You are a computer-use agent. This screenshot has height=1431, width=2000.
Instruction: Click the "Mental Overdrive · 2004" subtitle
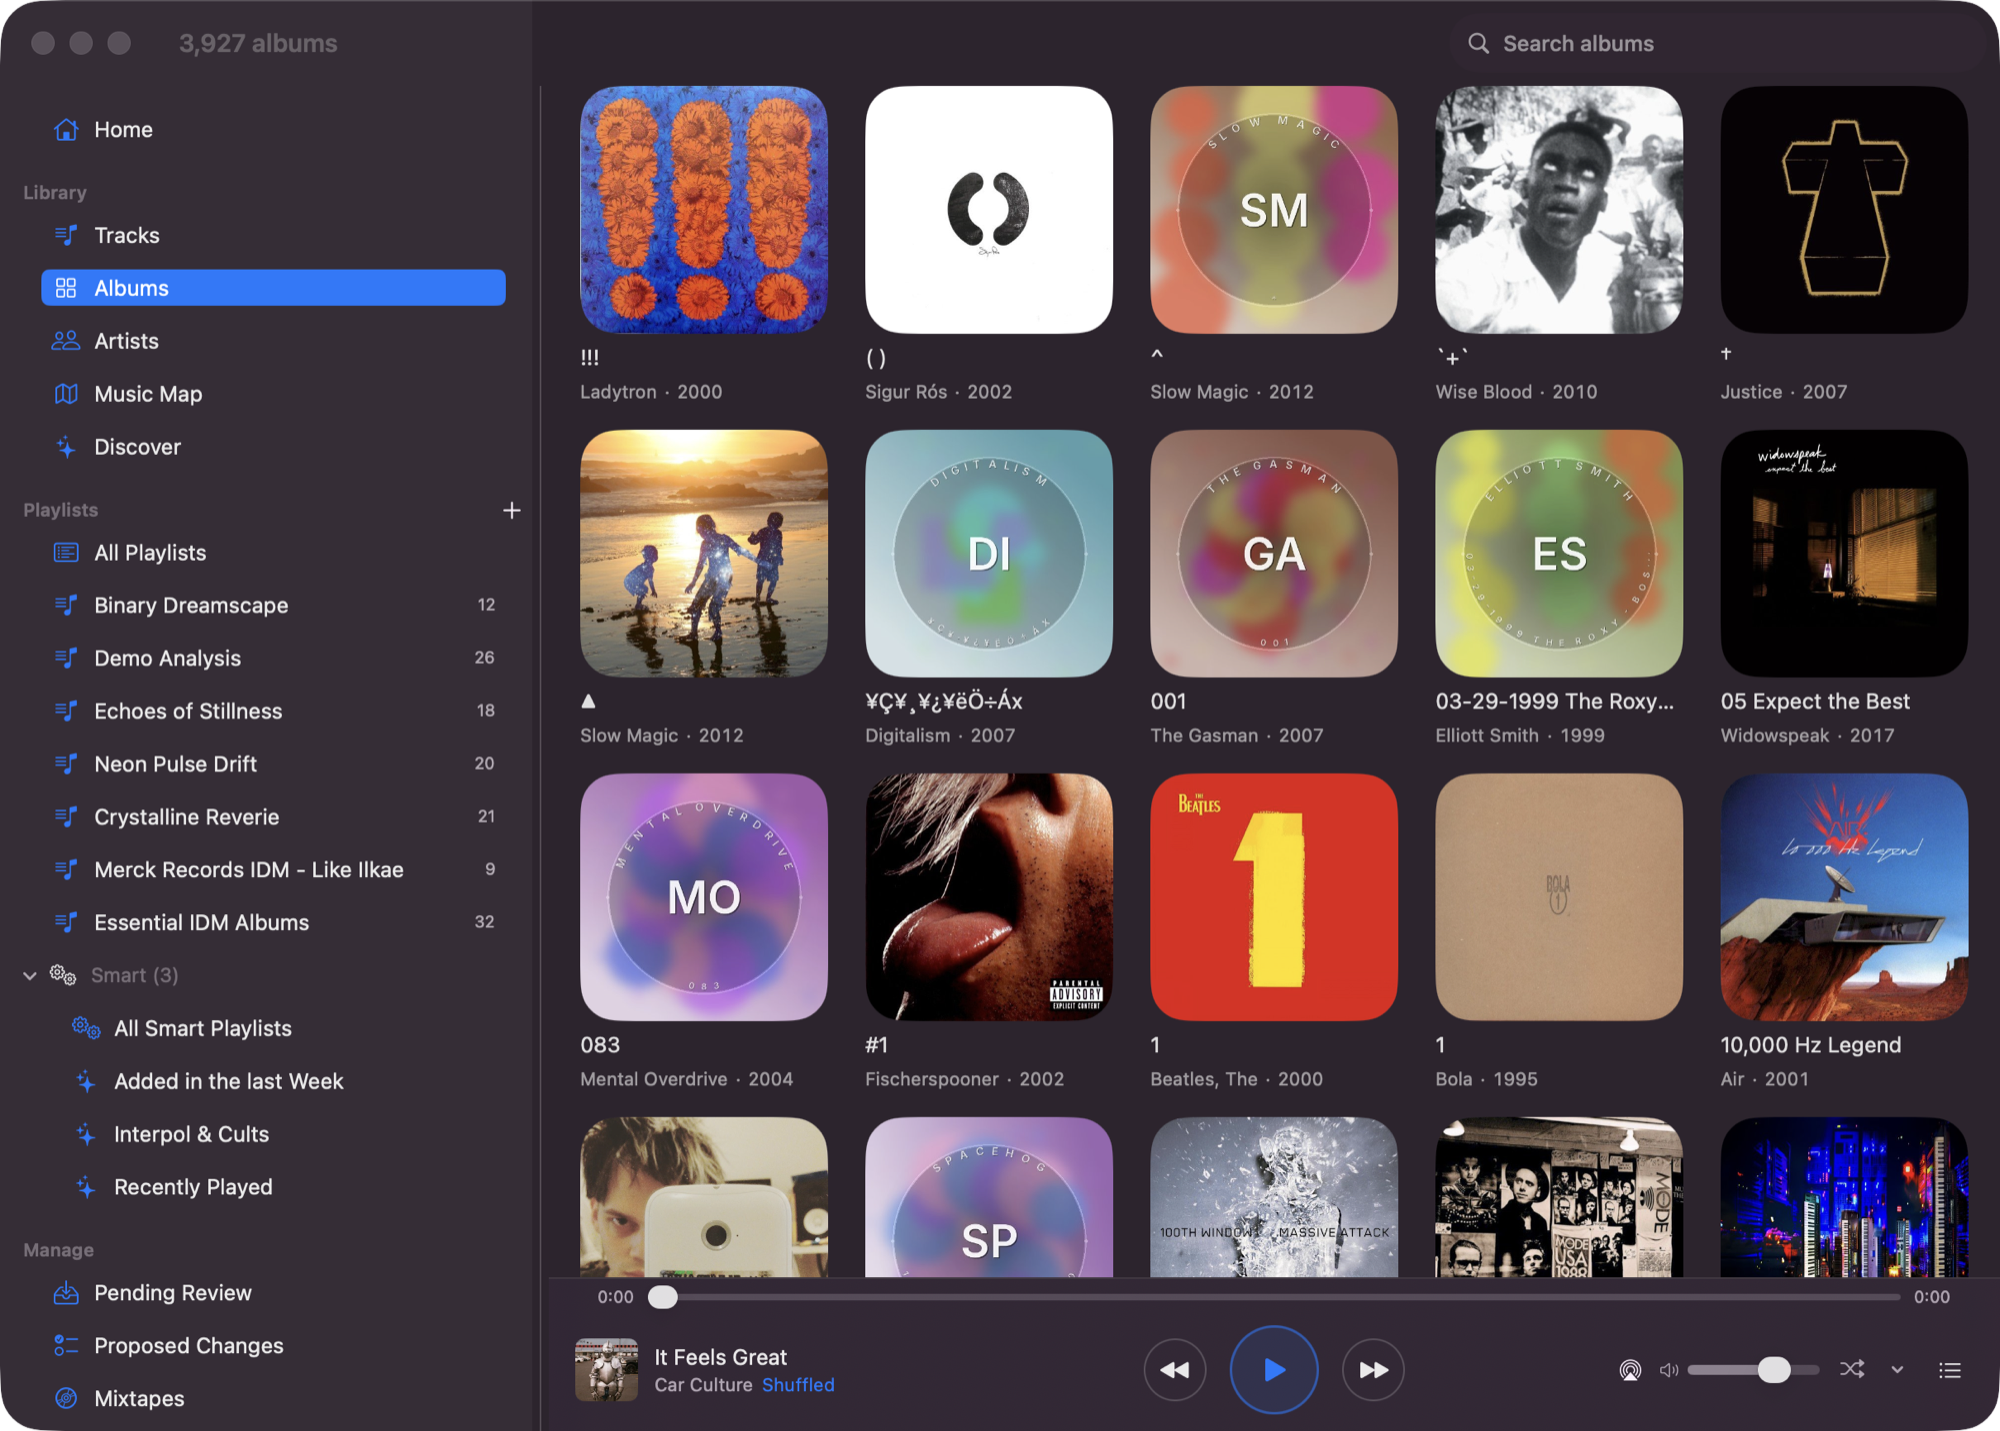click(687, 1079)
